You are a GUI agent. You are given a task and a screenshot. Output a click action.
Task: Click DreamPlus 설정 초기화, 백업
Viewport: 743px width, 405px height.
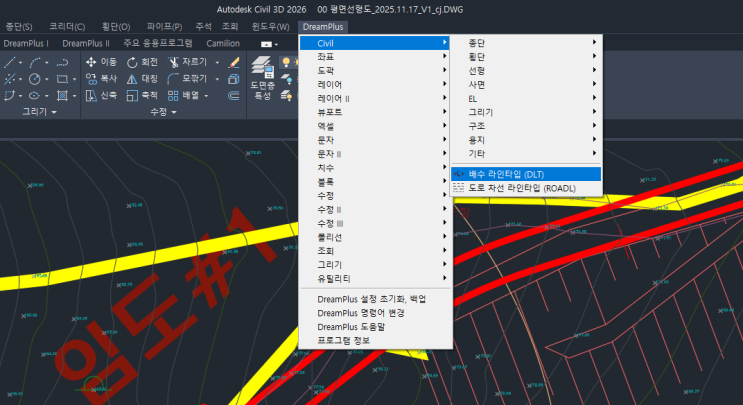[375, 299]
